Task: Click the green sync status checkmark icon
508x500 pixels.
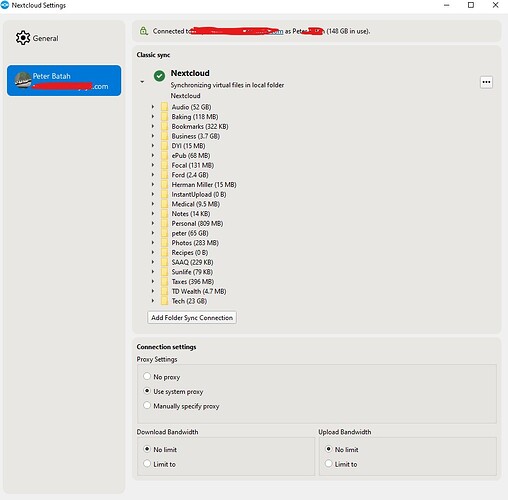Action: [159, 76]
